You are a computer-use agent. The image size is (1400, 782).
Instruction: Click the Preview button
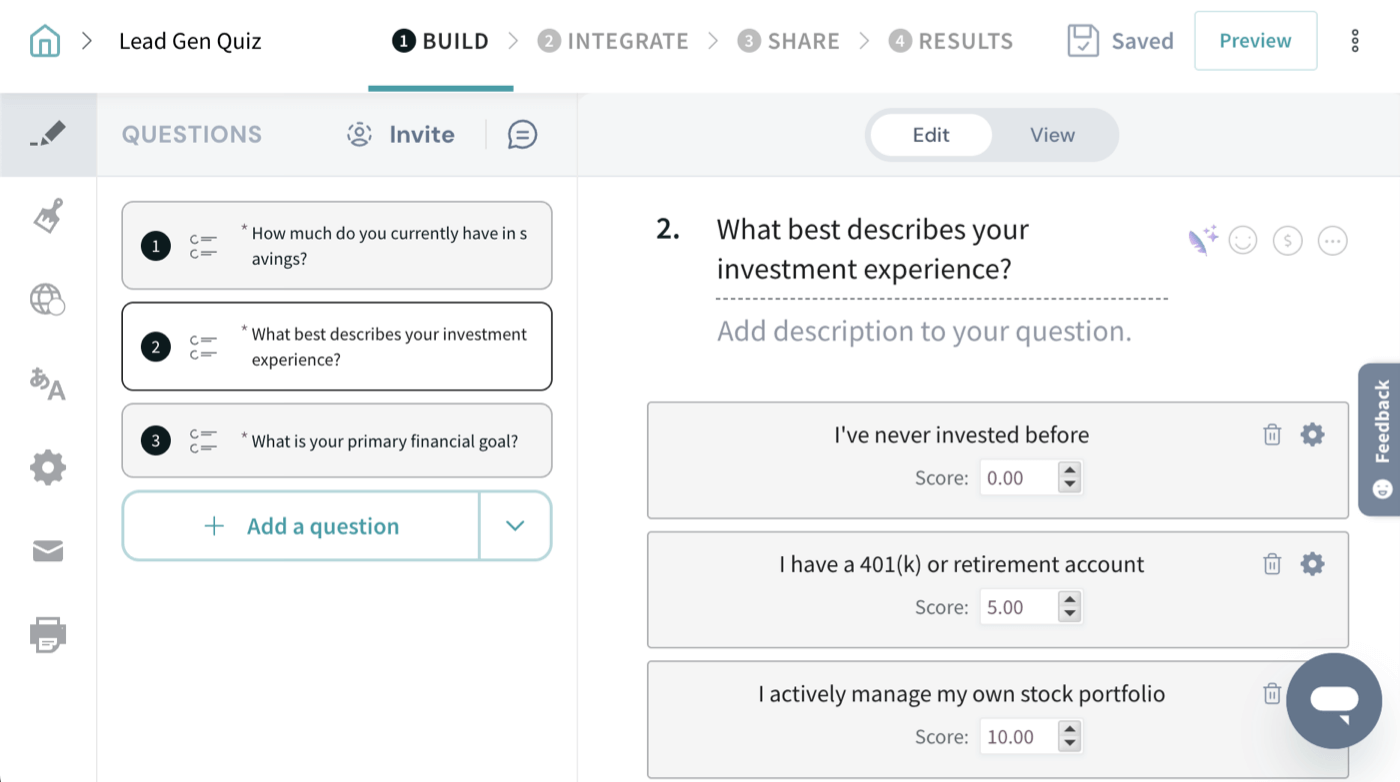tap(1255, 41)
